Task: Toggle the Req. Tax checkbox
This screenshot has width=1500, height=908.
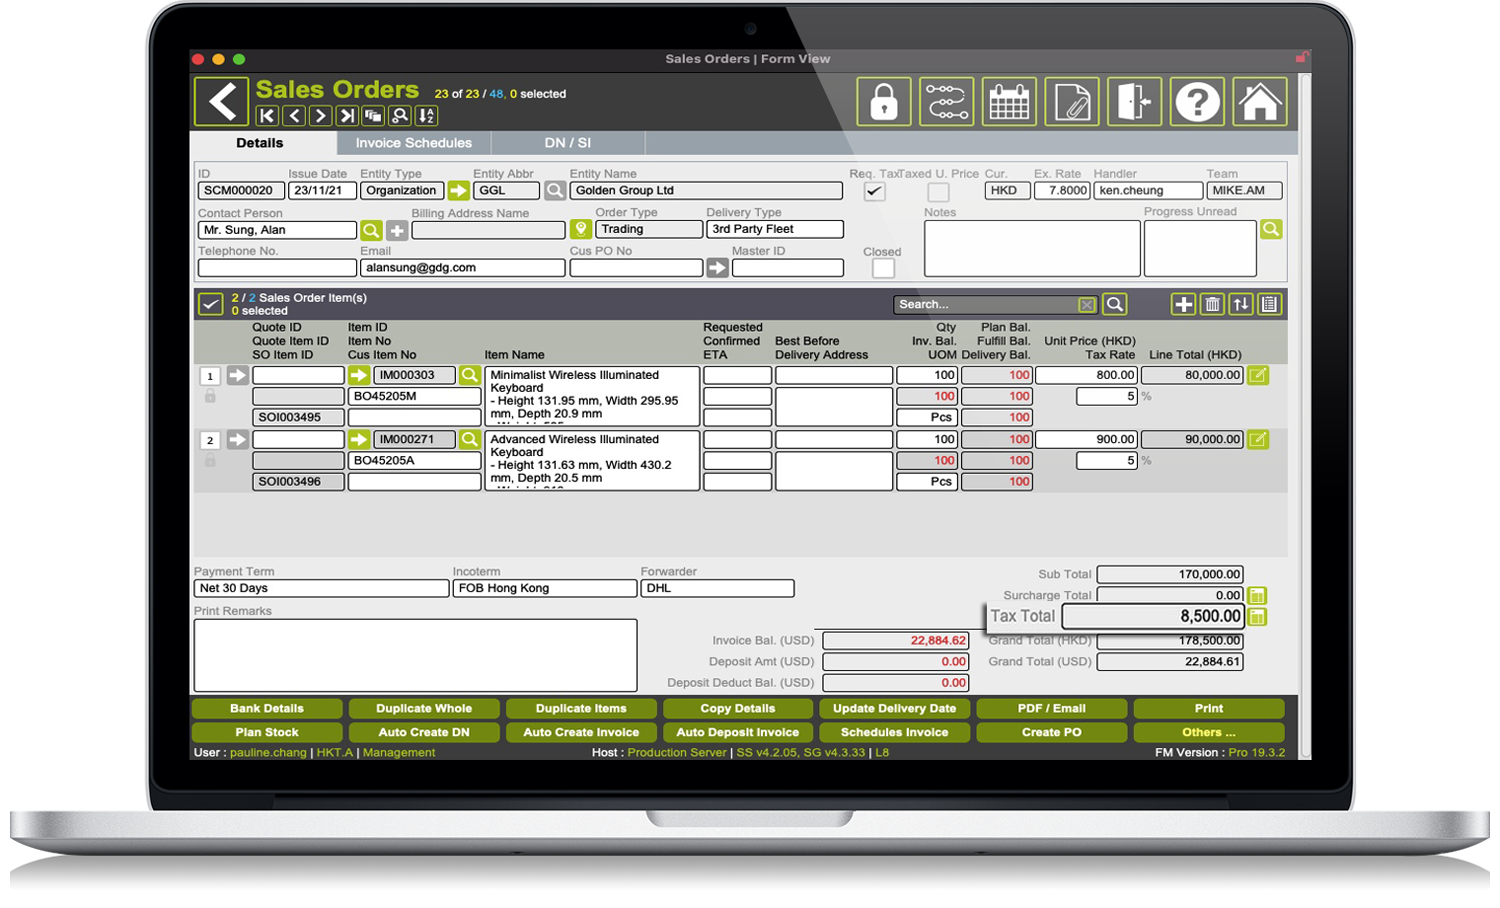Action: point(874,191)
